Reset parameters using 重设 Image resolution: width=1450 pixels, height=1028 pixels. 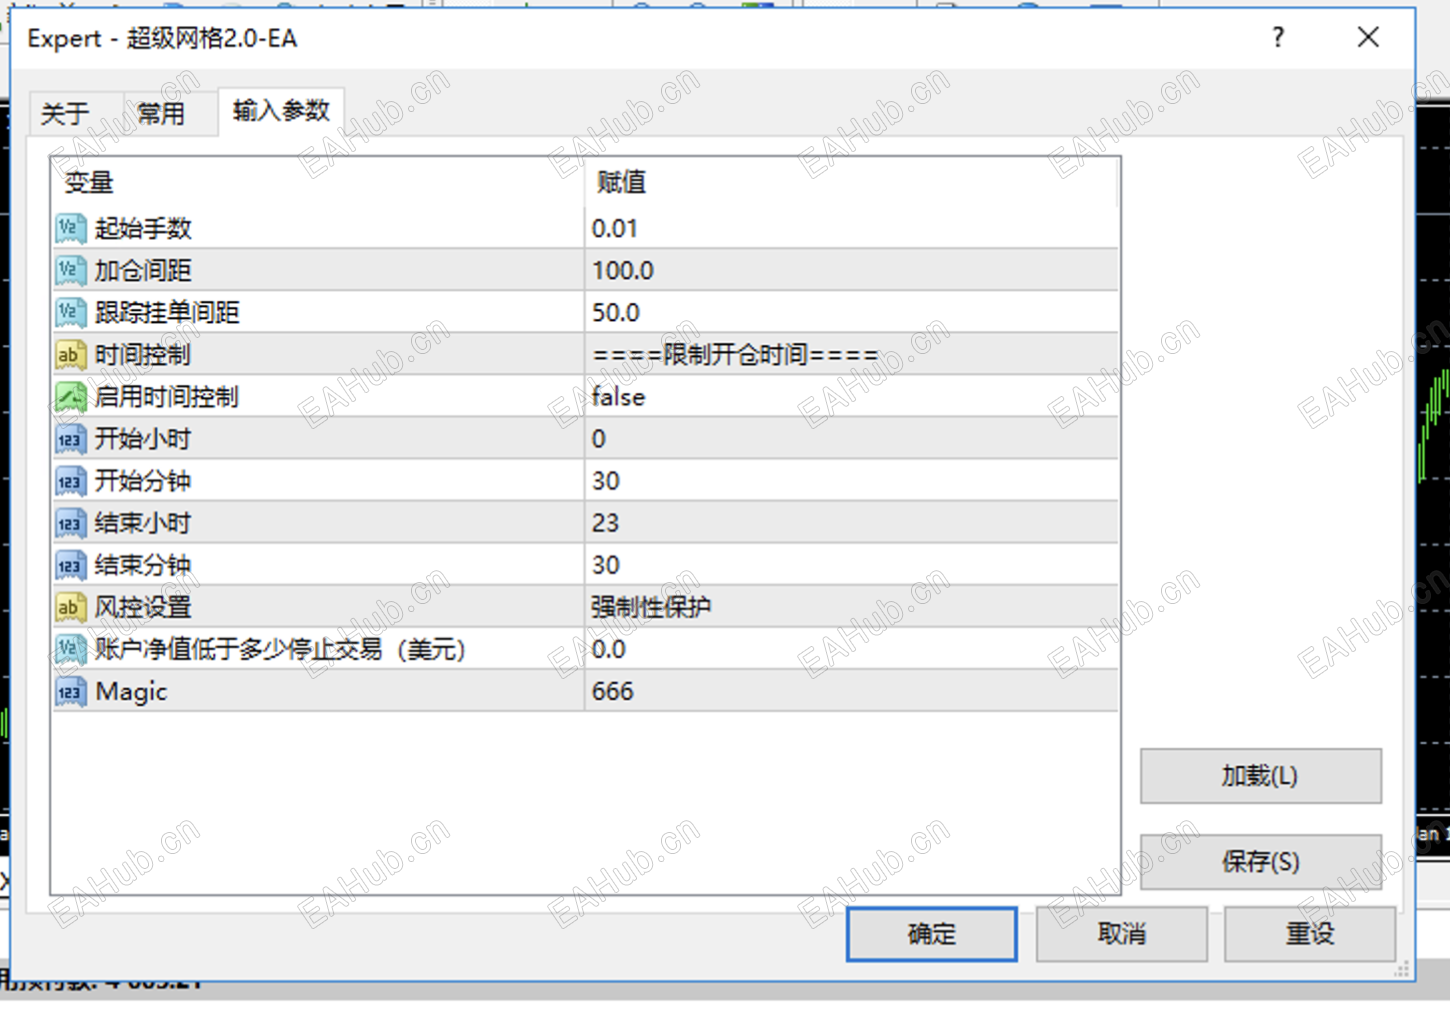pos(1310,933)
